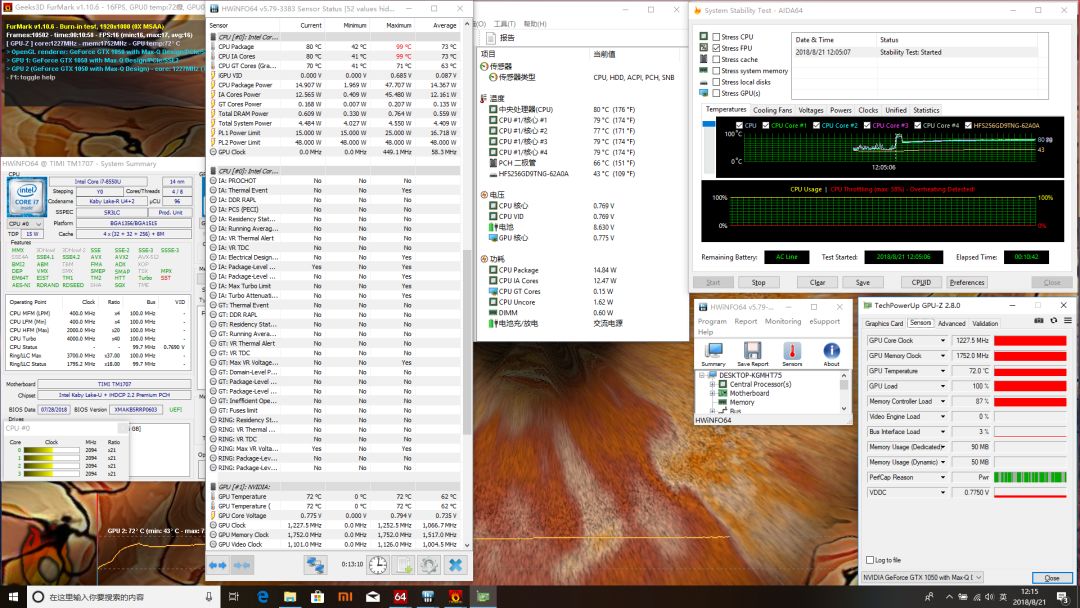Click expand columns left-right arrows in sensor window

218,565
